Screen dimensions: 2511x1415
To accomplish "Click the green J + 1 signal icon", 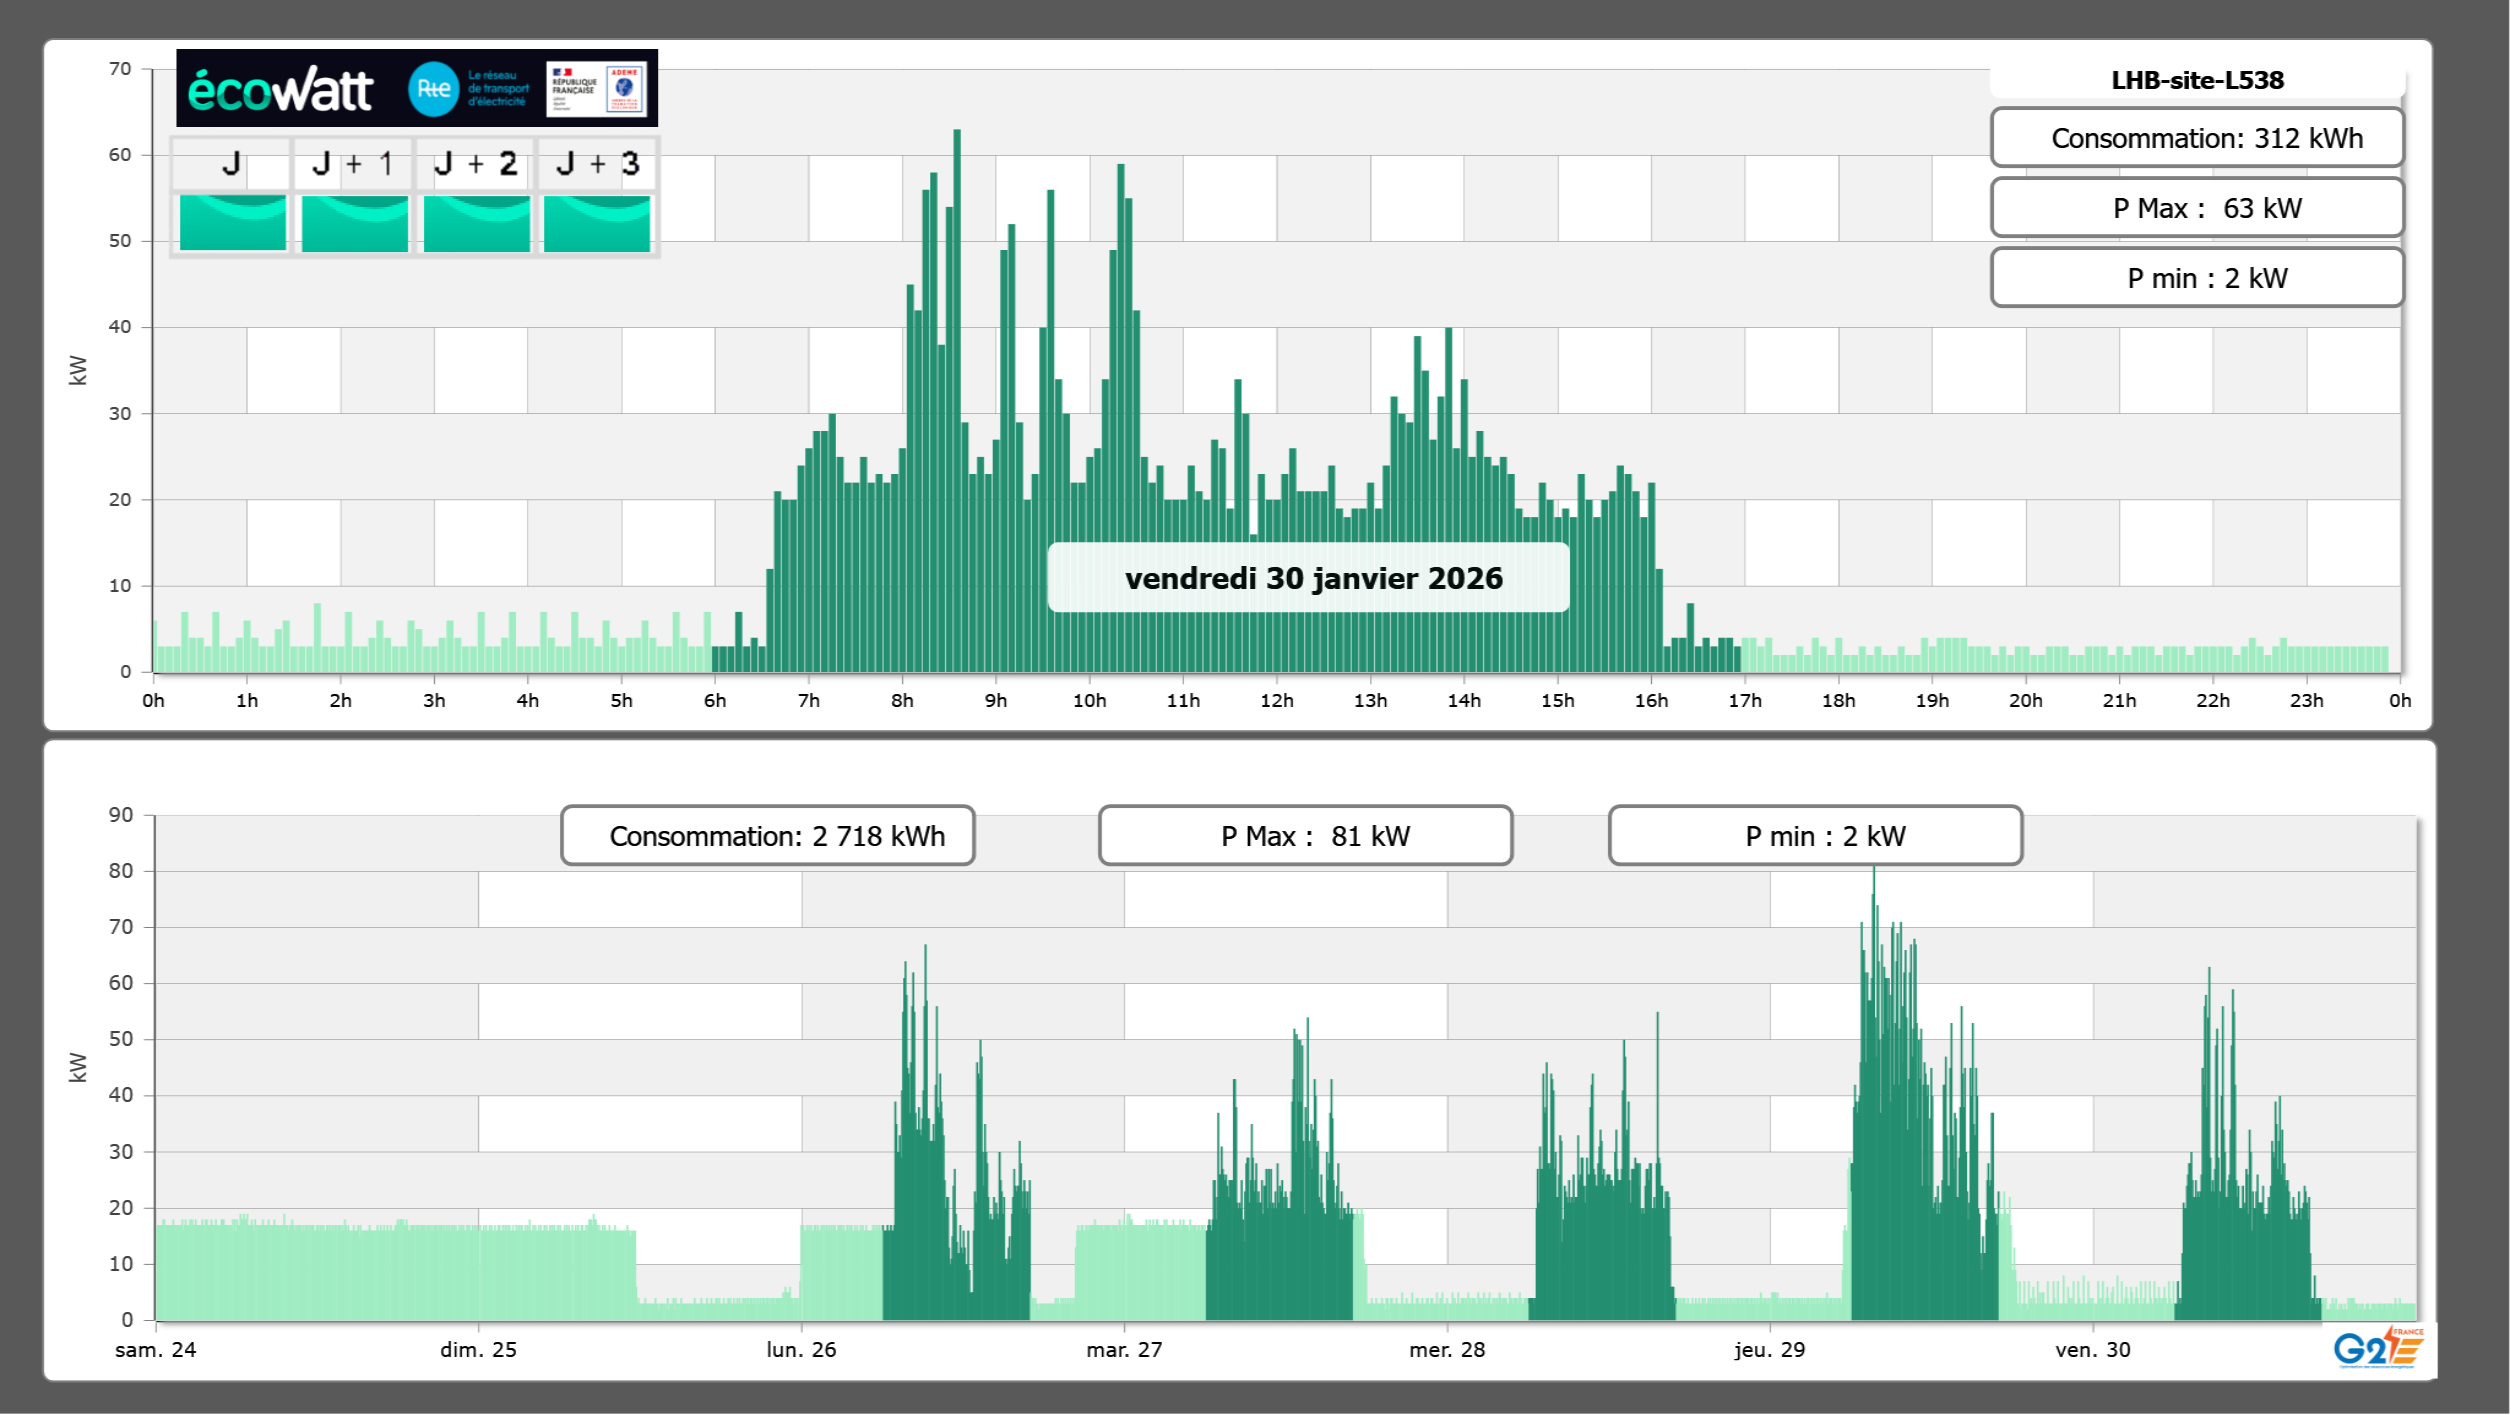I will coord(354,223).
